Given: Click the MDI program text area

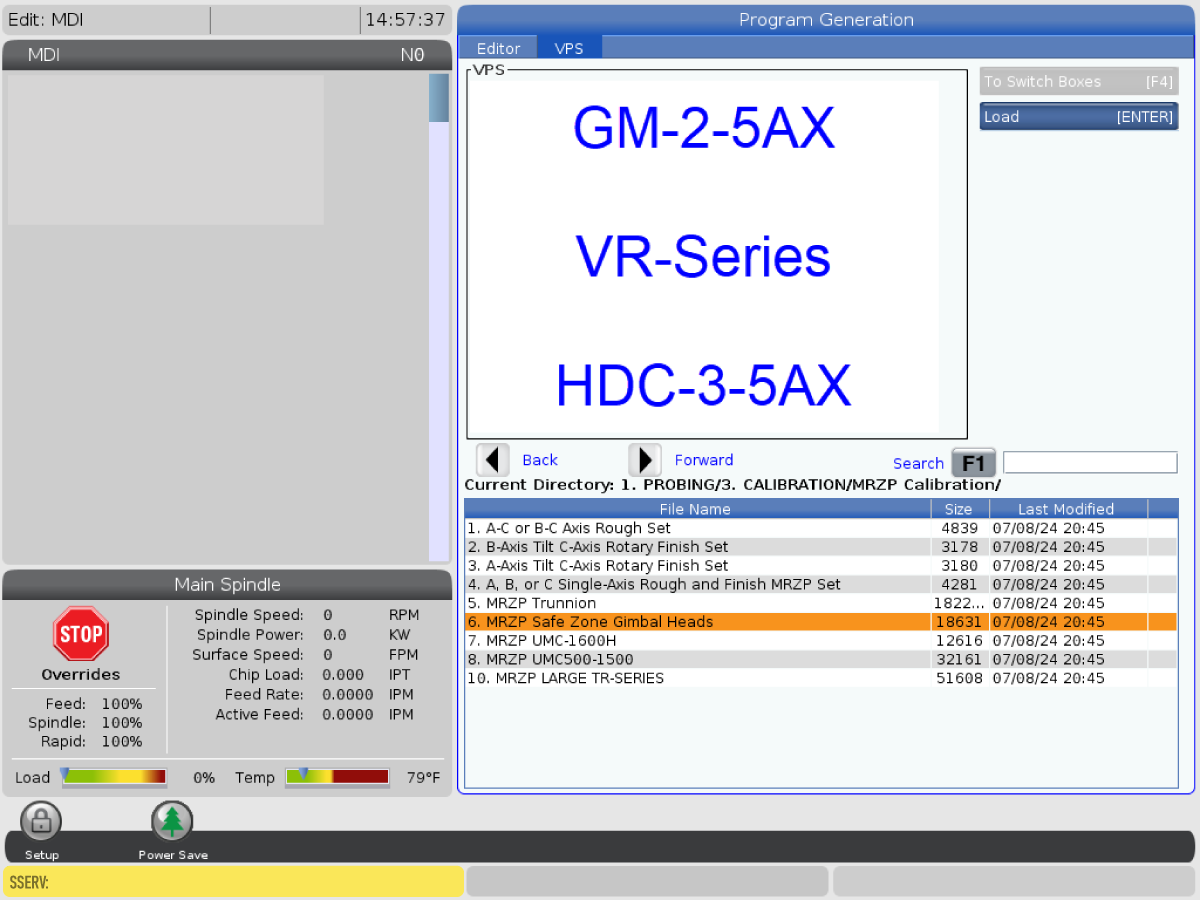Looking at the screenshot, I should (166, 150).
